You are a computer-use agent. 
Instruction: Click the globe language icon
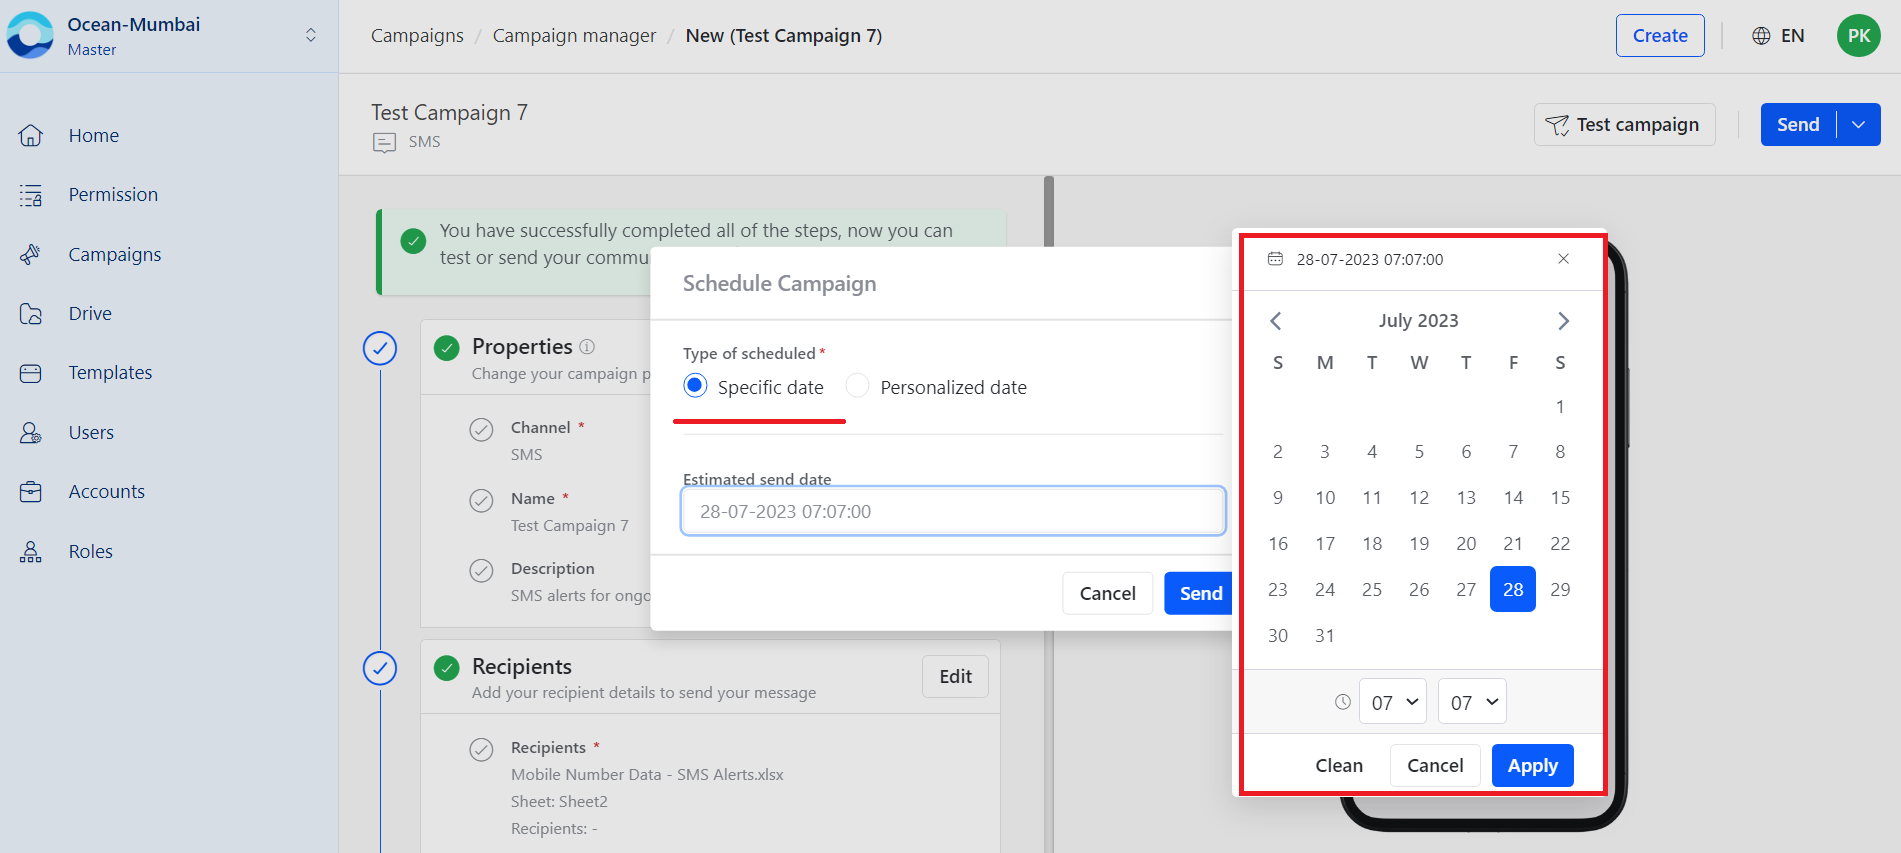[x=1761, y=36]
